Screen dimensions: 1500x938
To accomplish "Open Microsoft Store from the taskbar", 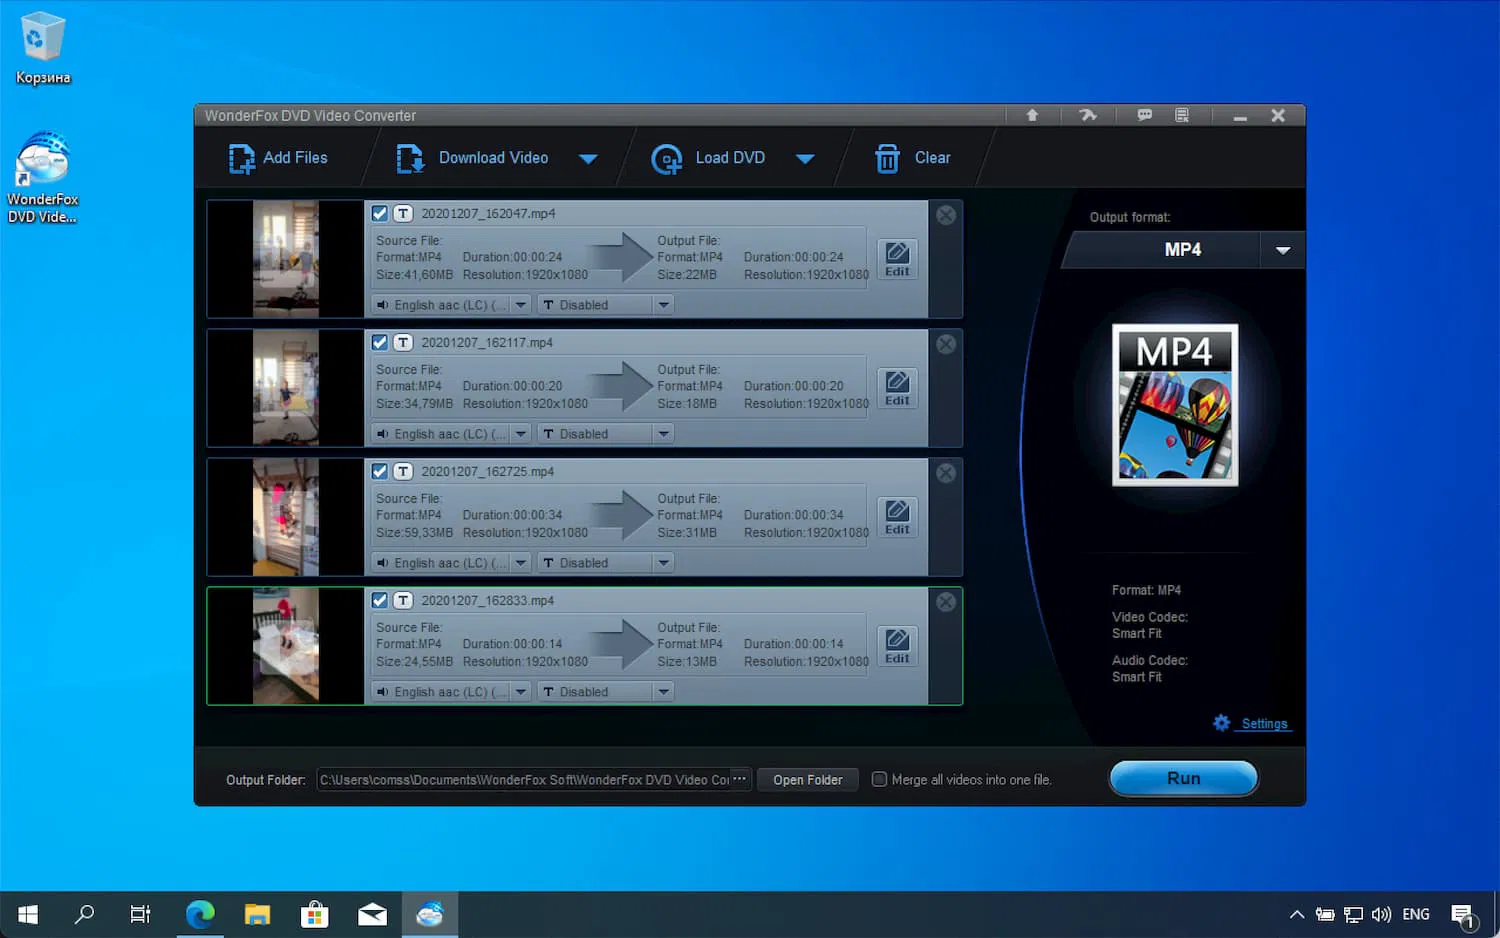I will (315, 914).
